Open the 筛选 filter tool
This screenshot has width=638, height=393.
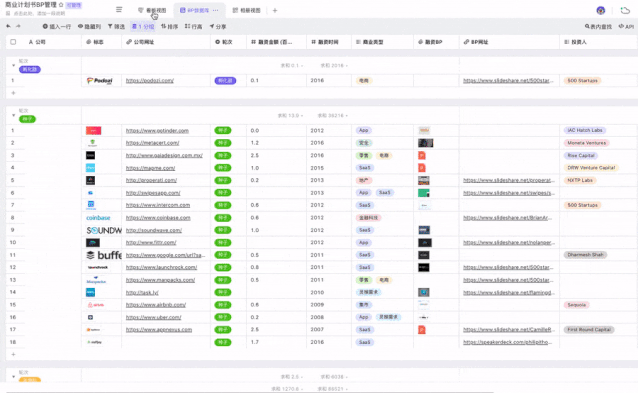coord(116,26)
